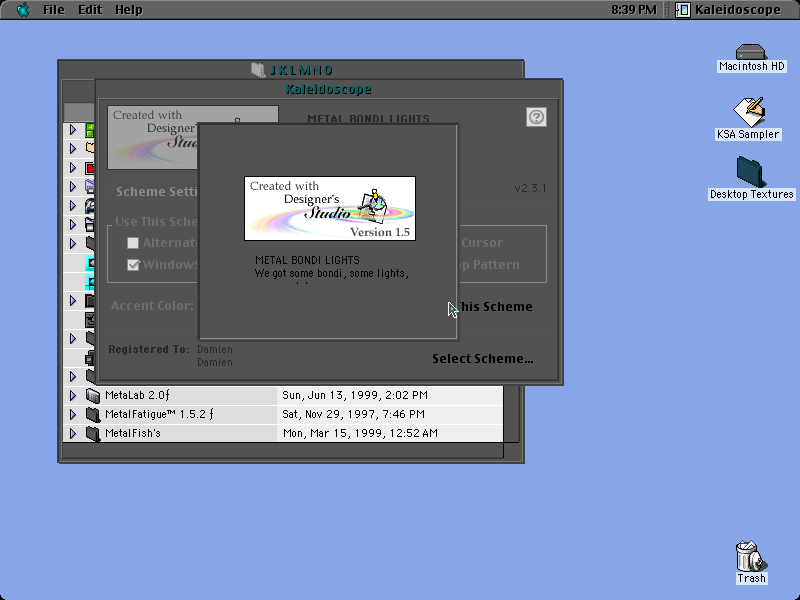The height and width of the screenshot is (600, 800).
Task: Select the MetalFatigue 1.5.2 folder icon
Action: (x=93, y=414)
